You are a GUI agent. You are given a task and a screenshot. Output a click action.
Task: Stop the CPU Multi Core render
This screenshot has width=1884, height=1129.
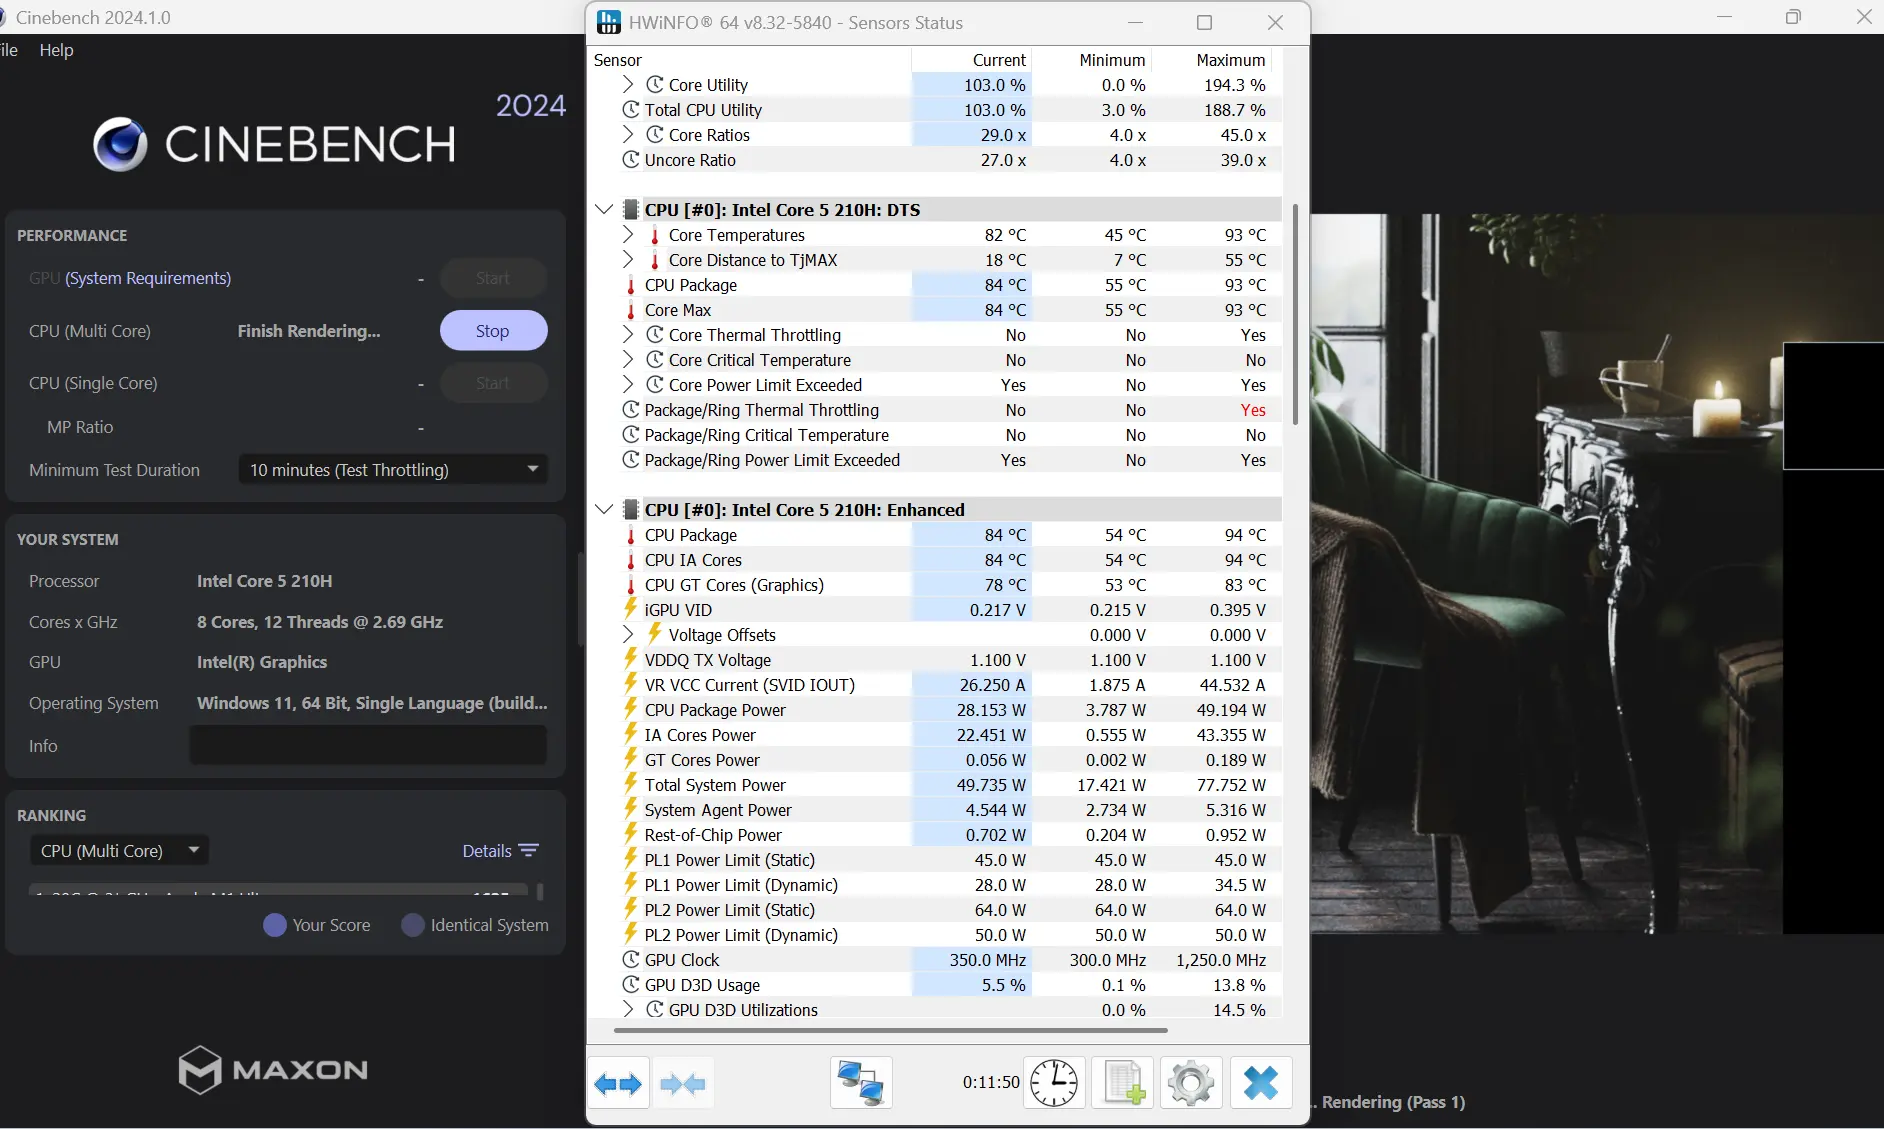493,331
